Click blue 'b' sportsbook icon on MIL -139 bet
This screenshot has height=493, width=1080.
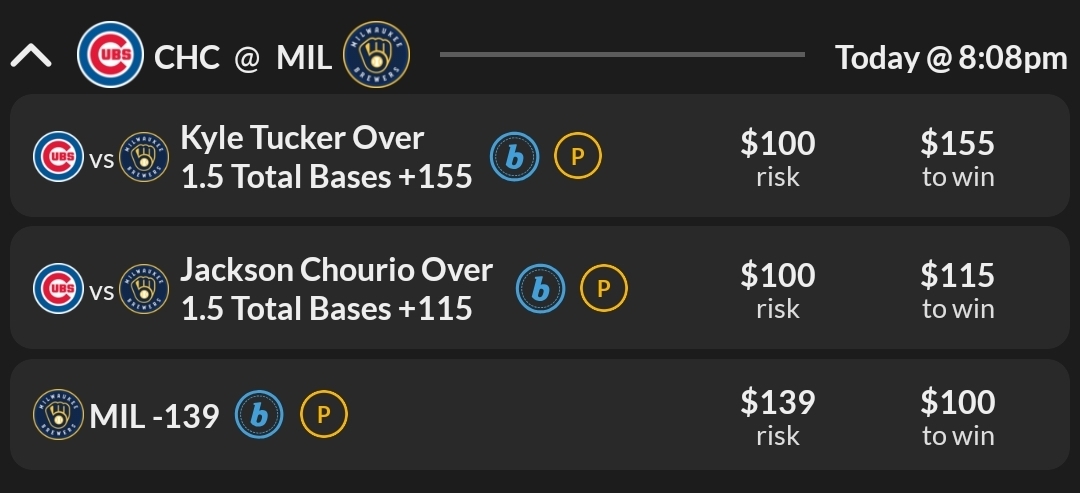coord(259,415)
